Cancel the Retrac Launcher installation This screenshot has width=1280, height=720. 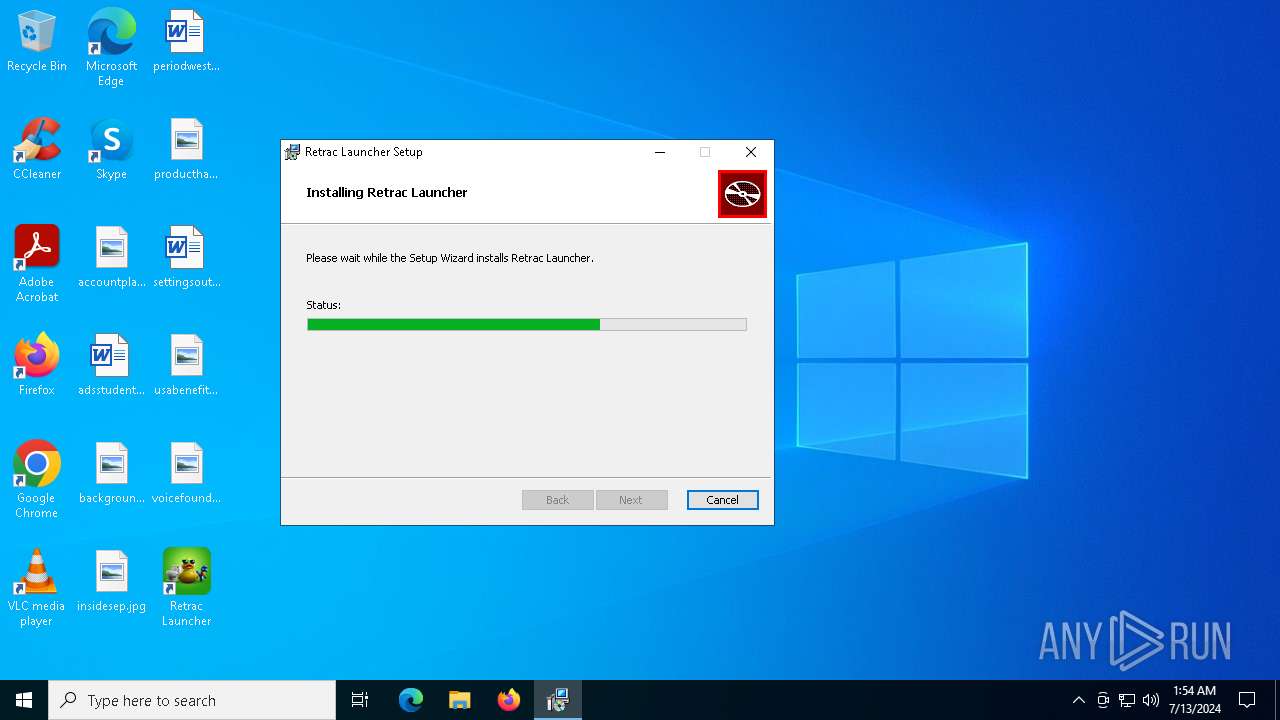click(x=722, y=500)
